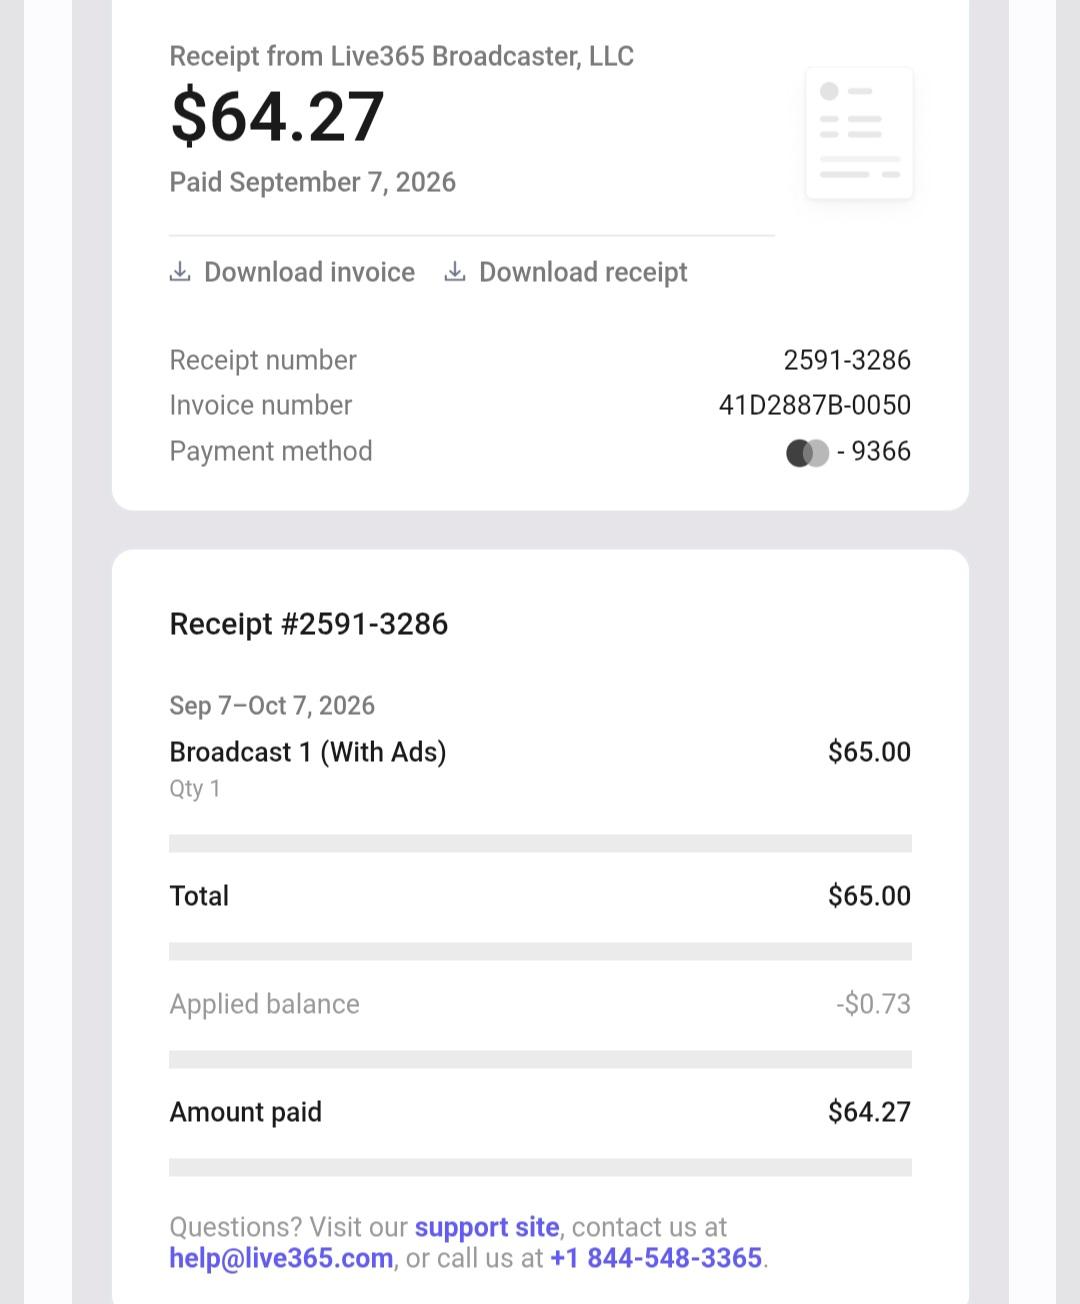1080x1304 pixels.
Task: Click the receipt document illustration icon
Action: tap(859, 133)
